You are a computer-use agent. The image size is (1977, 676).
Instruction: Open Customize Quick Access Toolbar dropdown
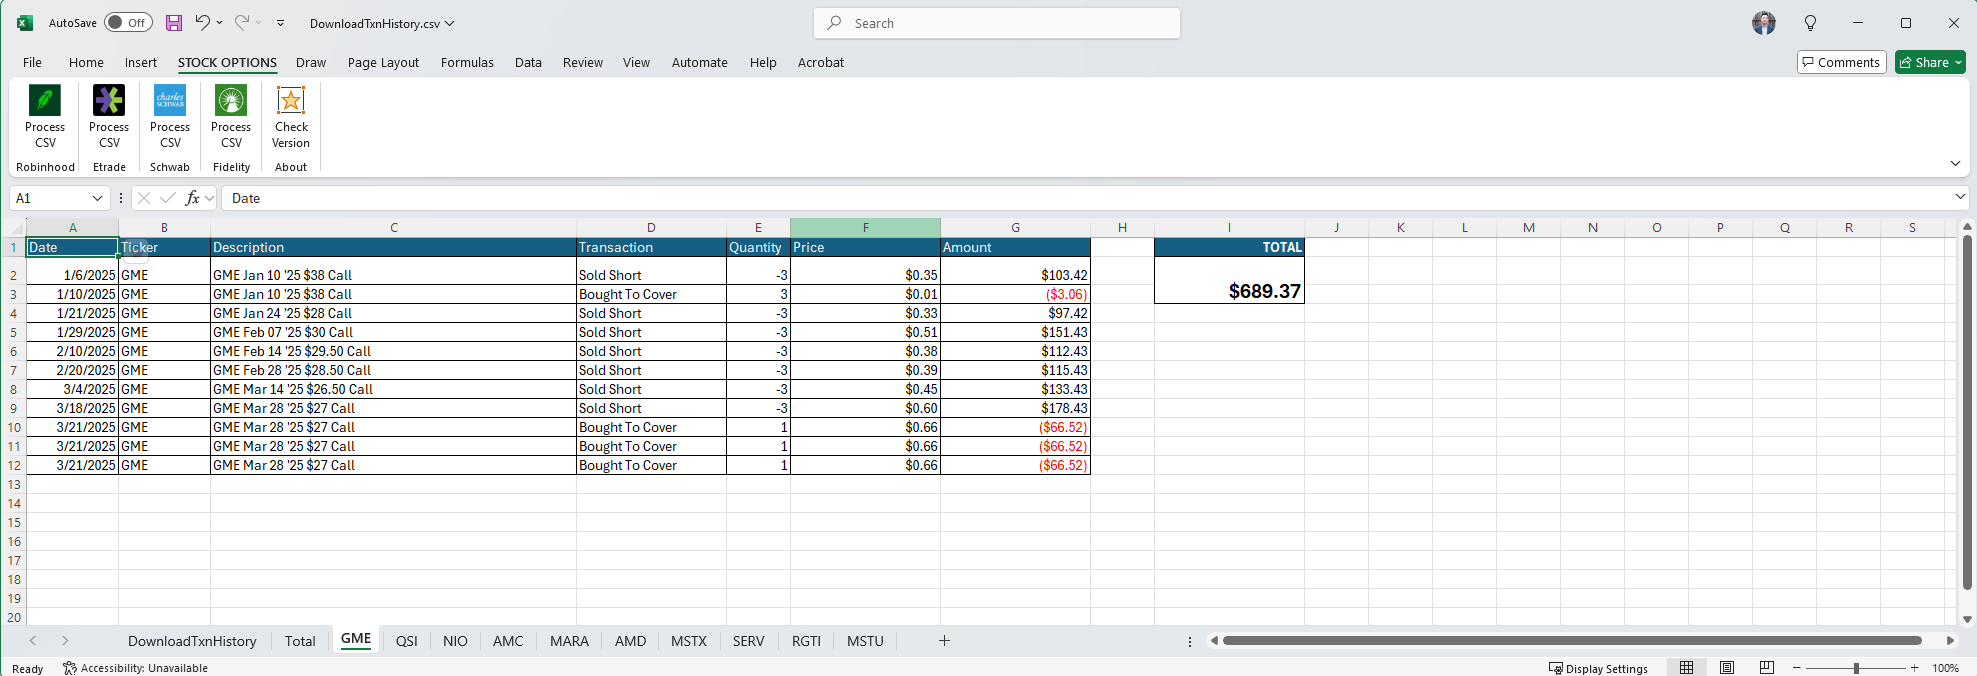click(x=281, y=23)
